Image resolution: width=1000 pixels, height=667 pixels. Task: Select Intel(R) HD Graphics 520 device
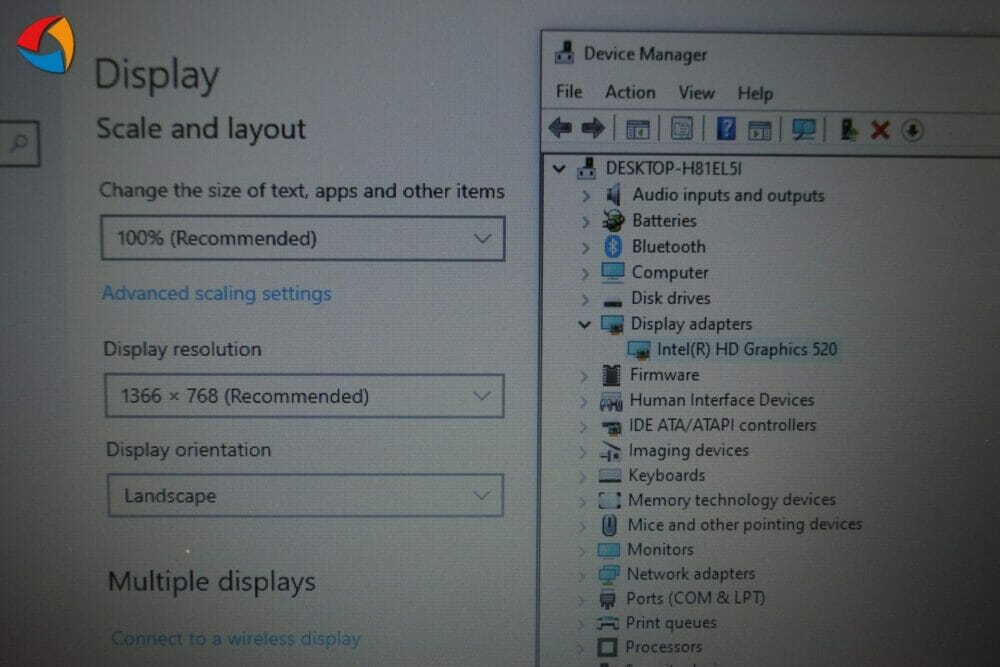coord(747,349)
